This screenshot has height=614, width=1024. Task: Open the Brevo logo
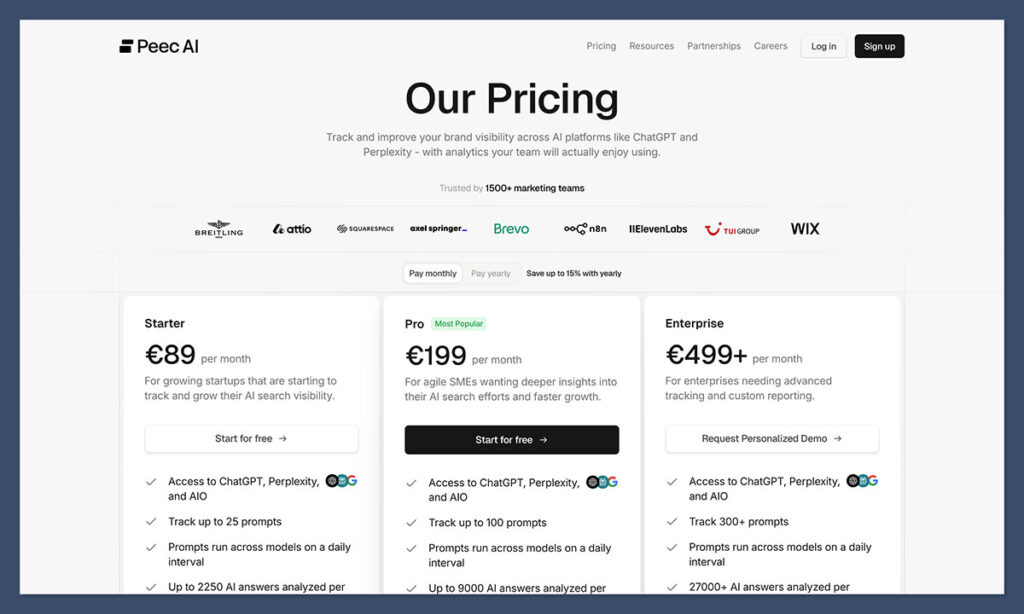pyautogui.click(x=511, y=228)
